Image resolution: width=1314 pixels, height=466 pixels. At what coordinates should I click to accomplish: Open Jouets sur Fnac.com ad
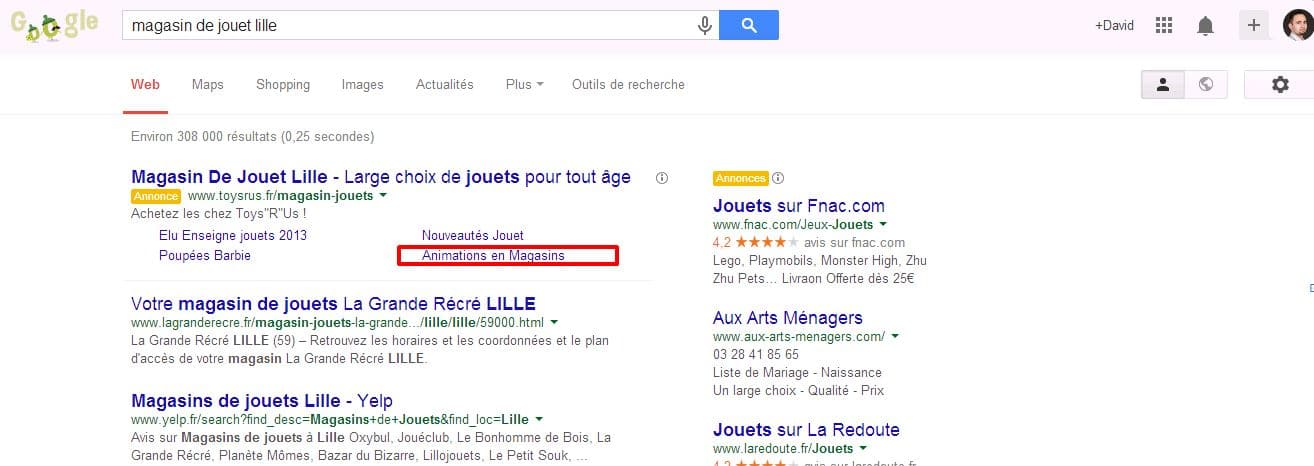tap(799, 206)
